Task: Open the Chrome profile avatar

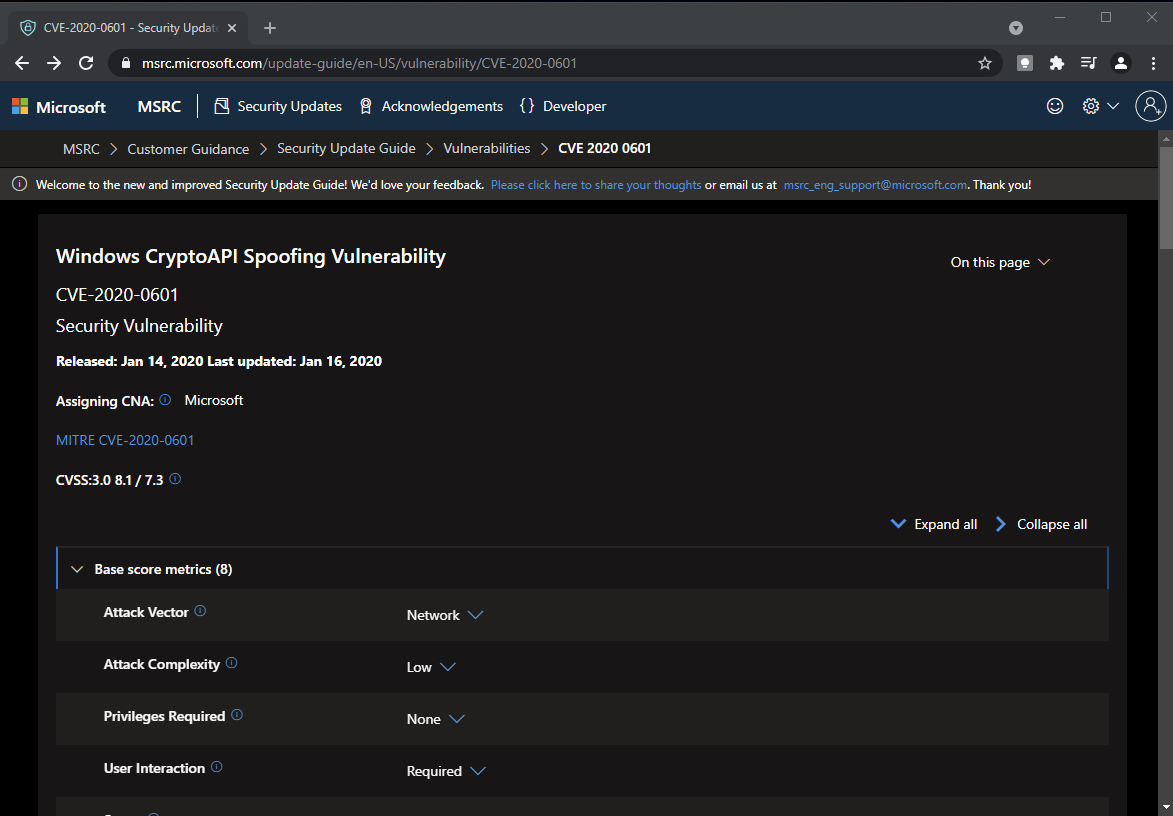Action: pyautogui.click(x=1121, y=64)
